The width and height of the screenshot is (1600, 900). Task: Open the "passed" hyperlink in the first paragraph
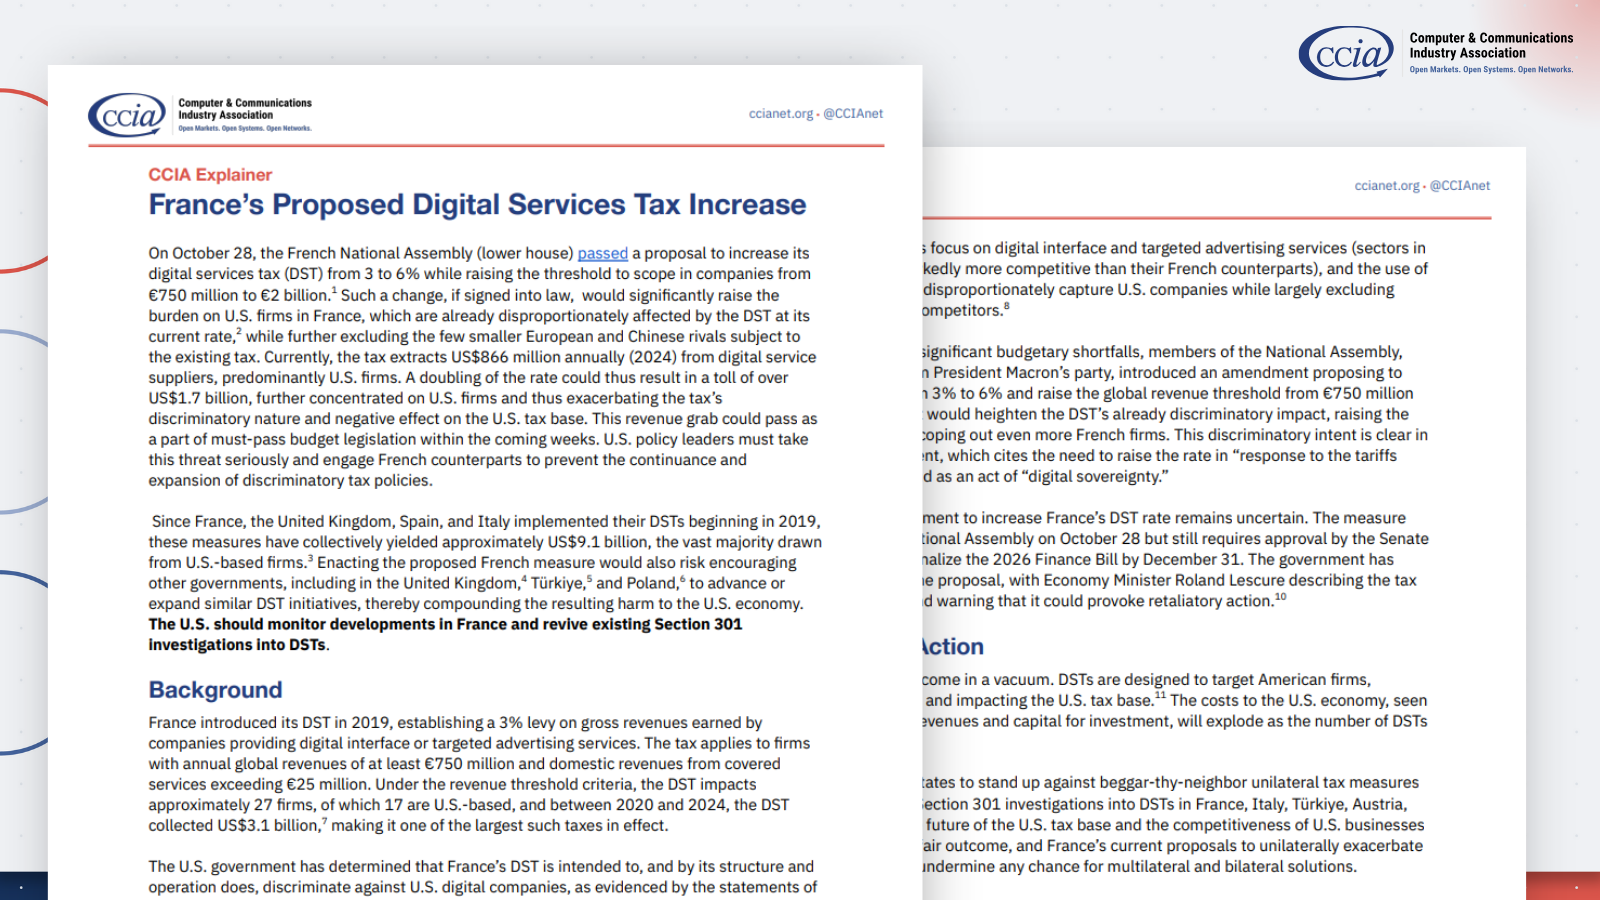(602, 254)
